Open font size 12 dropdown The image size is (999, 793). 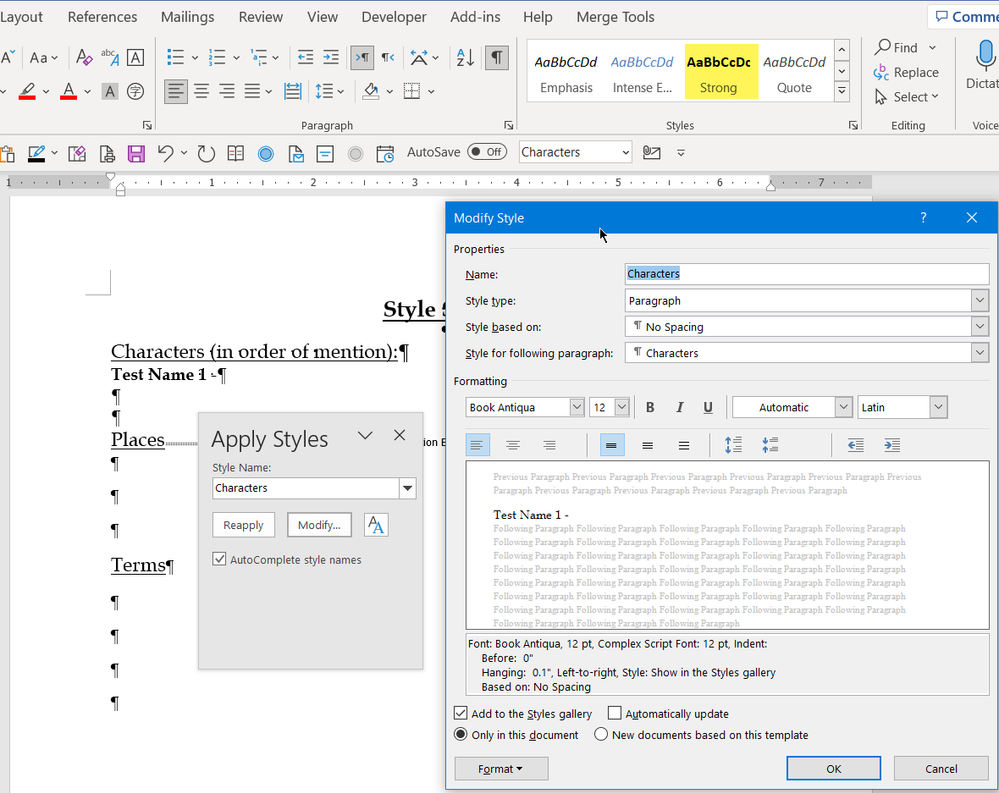pos(622,407)
